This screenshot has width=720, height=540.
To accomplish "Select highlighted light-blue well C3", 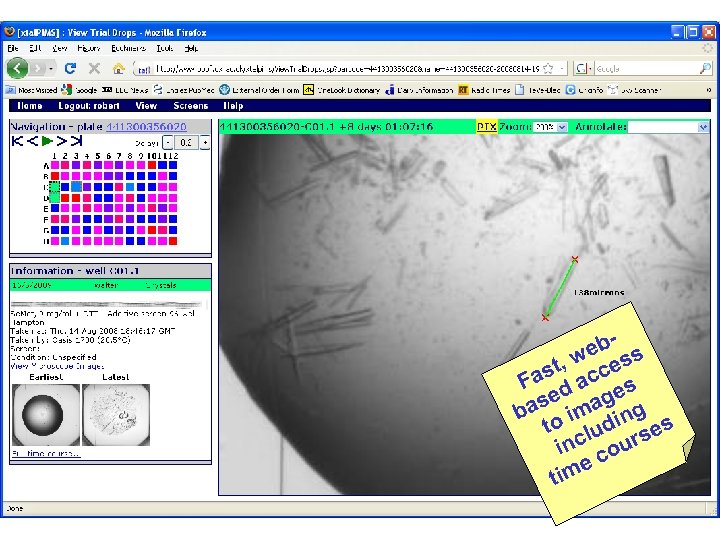I will (76, 186).
